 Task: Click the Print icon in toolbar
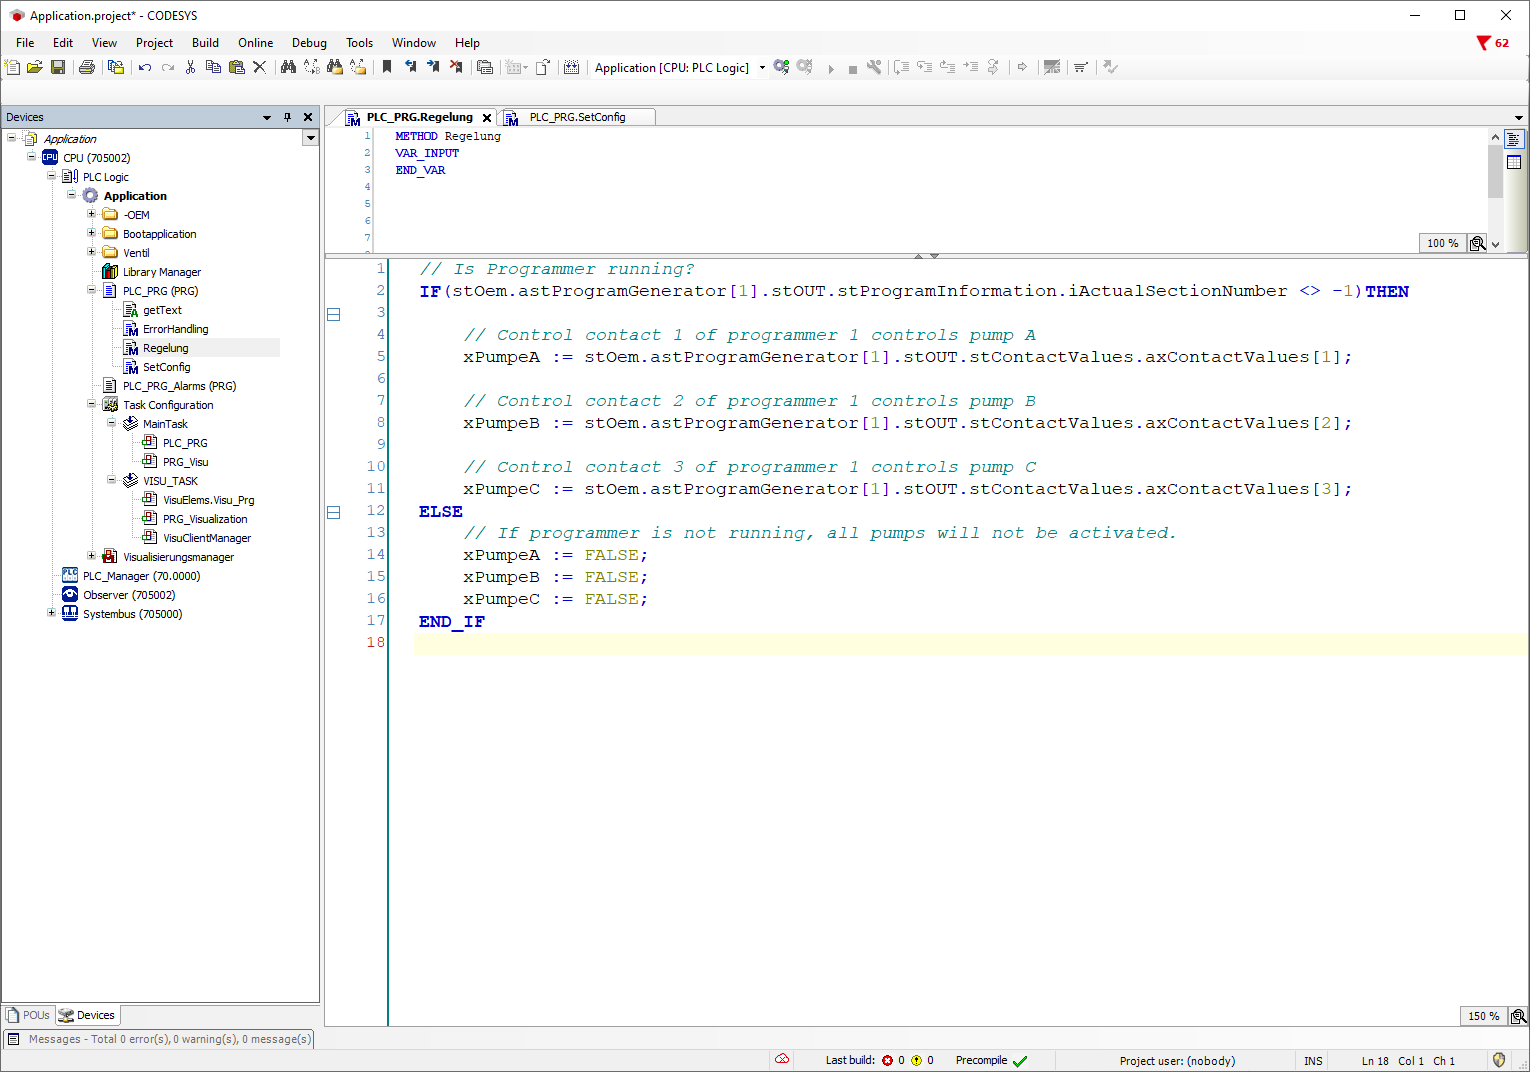click(87, 67)
